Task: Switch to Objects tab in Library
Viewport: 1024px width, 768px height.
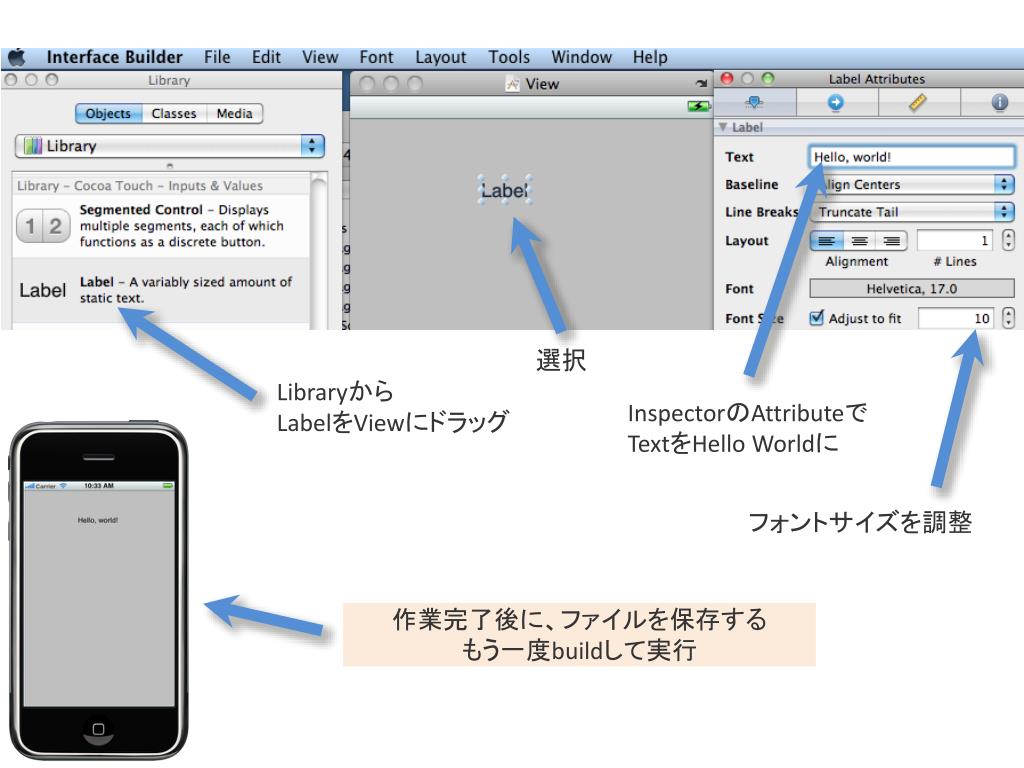Action: pos(108,114)
